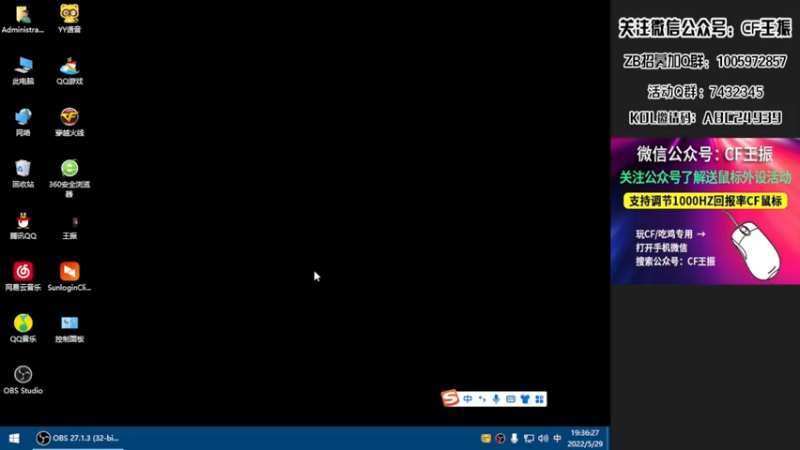Screen dimensions: 800x450
Task: Click the microphone tray icon
Action: point(514,439)
